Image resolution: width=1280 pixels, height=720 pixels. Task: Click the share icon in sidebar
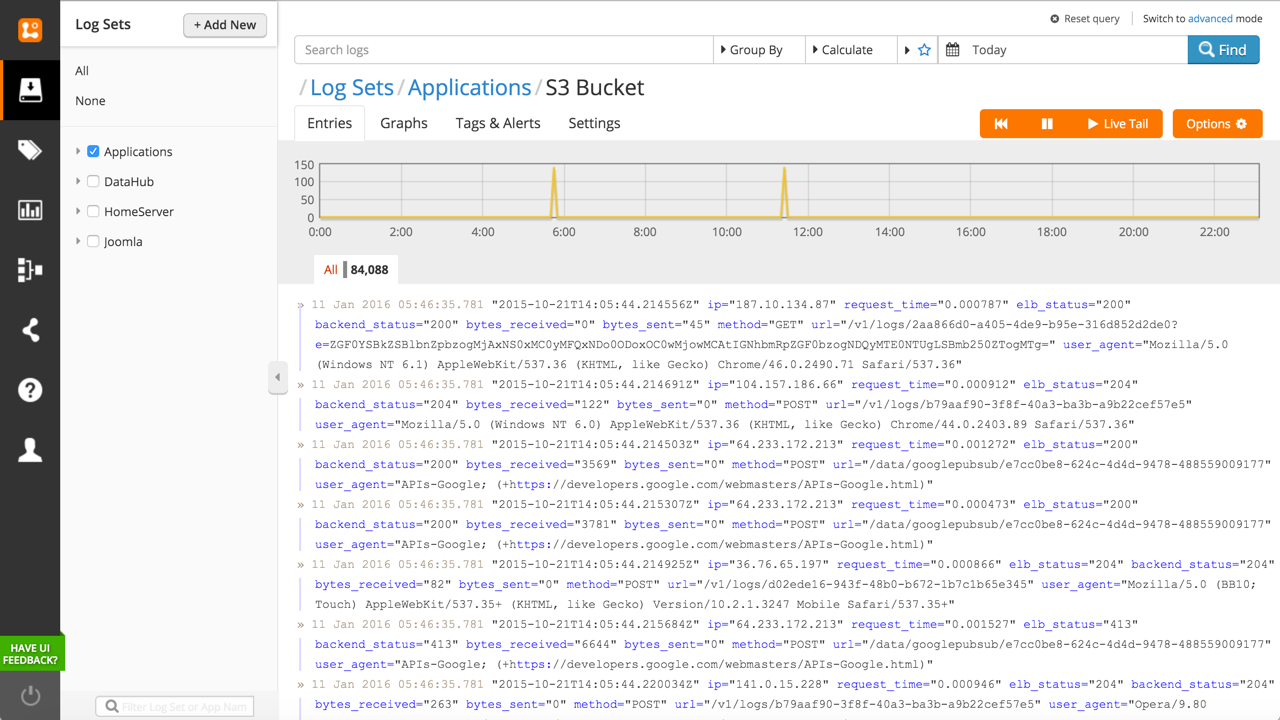30,330
